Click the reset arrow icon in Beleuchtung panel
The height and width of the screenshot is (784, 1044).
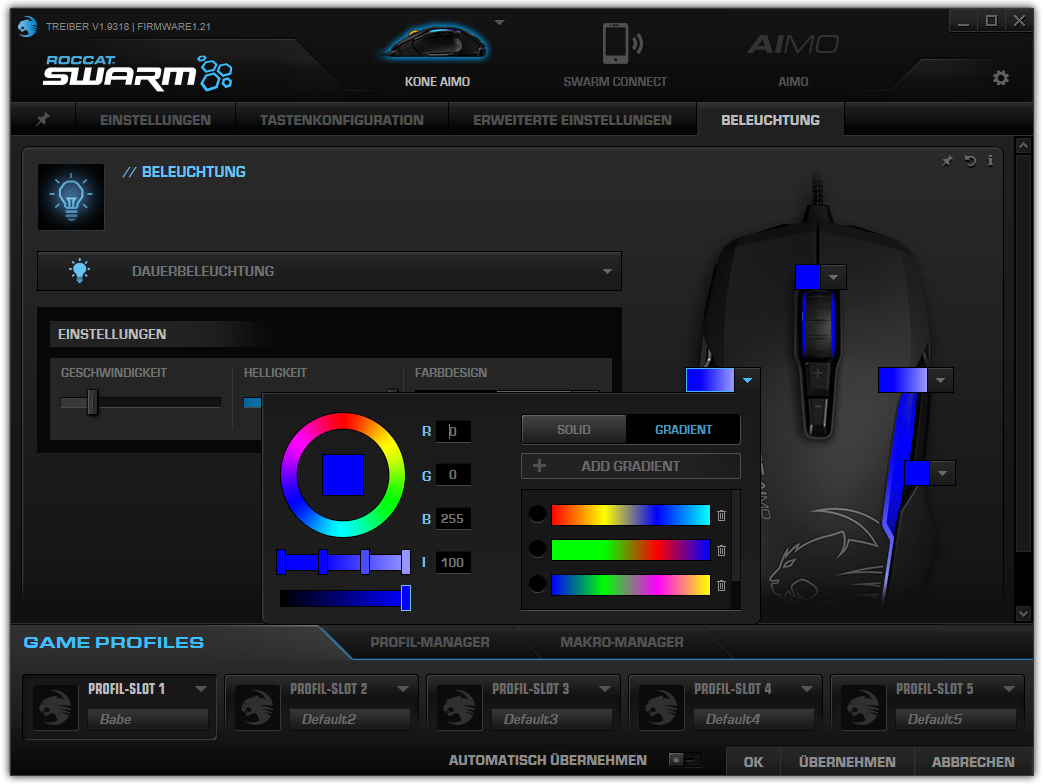(x=969, y=161)
